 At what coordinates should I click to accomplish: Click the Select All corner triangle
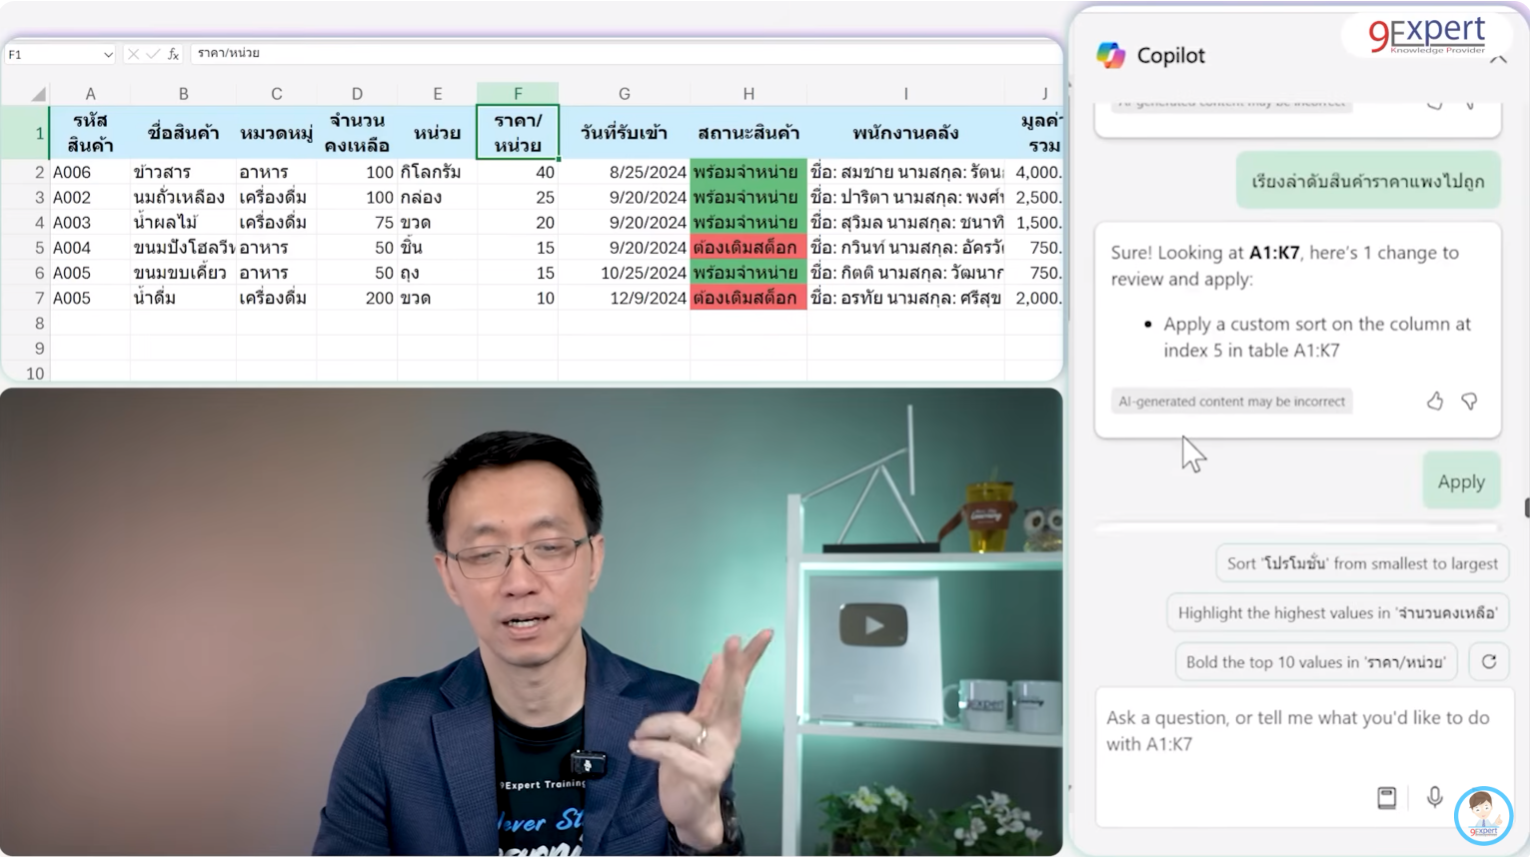tap(38, 94)
